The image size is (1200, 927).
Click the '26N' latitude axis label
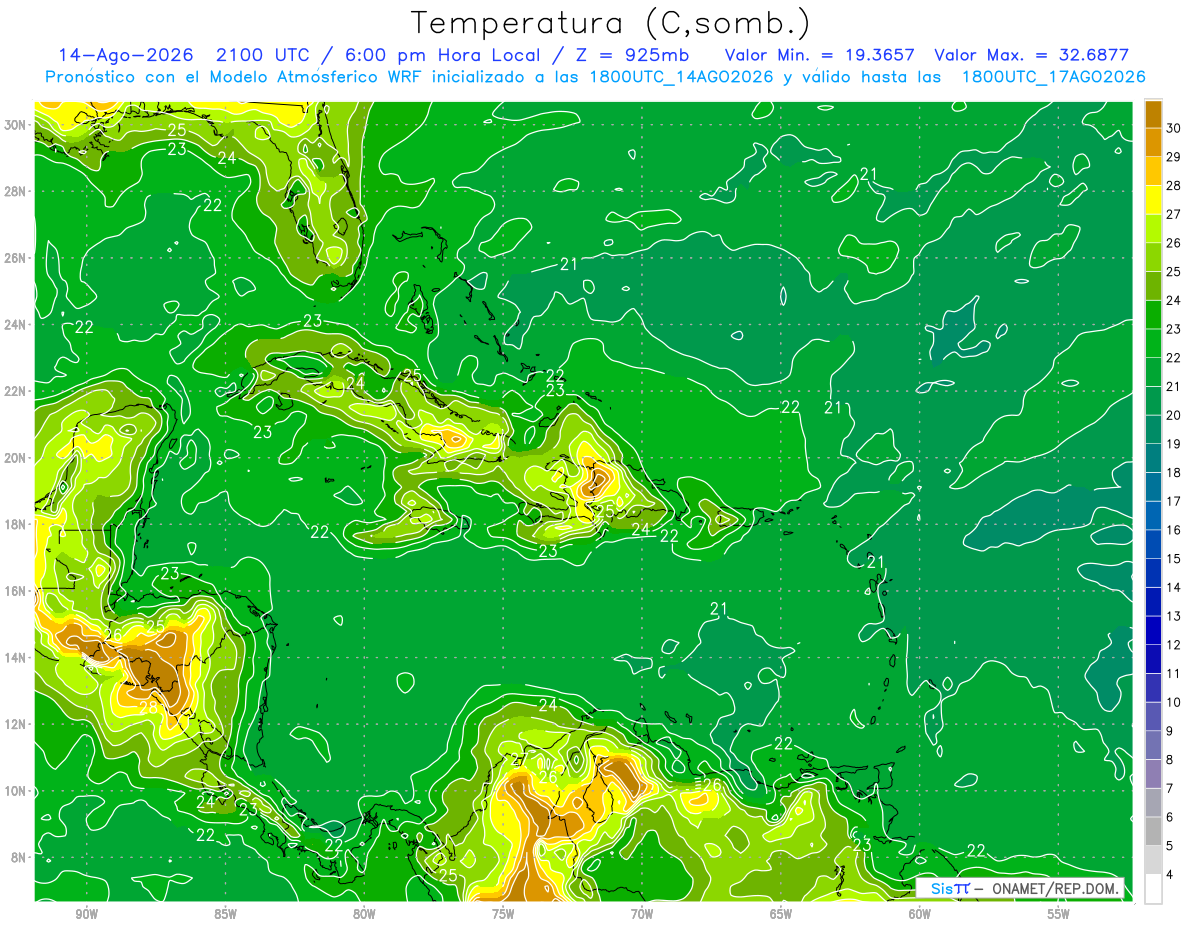tap(15, 257)
